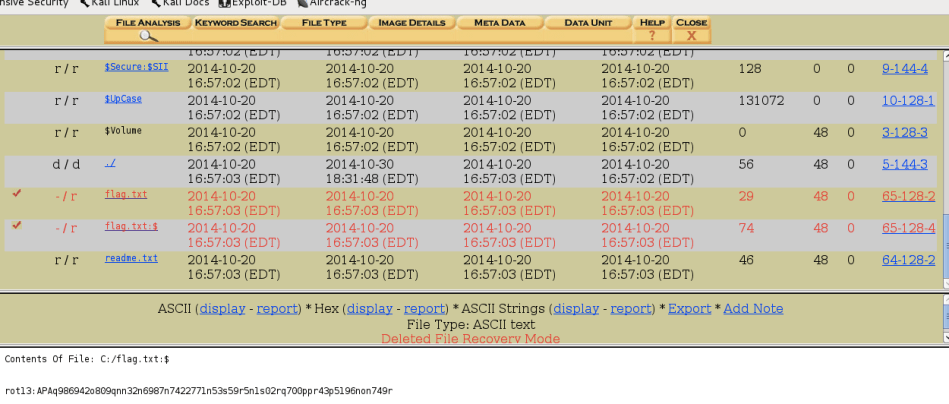Screen dimensions: 949x404
Task: Open the deleted flag.txt file link
Action: [x=125, y=194]
